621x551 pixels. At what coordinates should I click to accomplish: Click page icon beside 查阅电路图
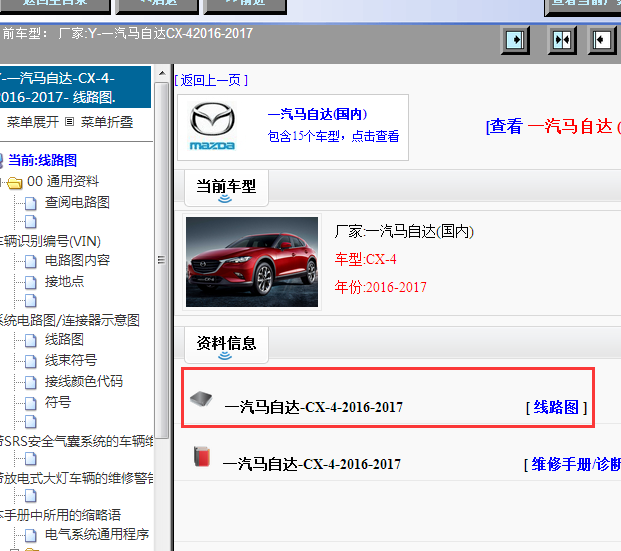click(x=30, y=204)
